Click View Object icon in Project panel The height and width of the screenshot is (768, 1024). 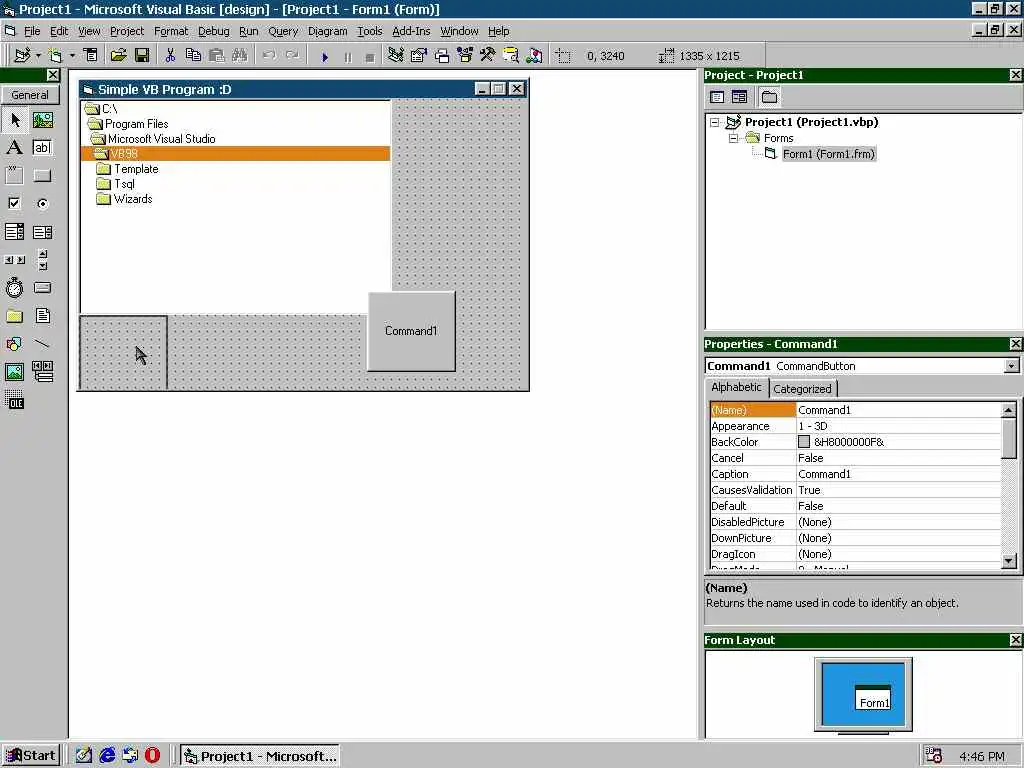point(739,97)
